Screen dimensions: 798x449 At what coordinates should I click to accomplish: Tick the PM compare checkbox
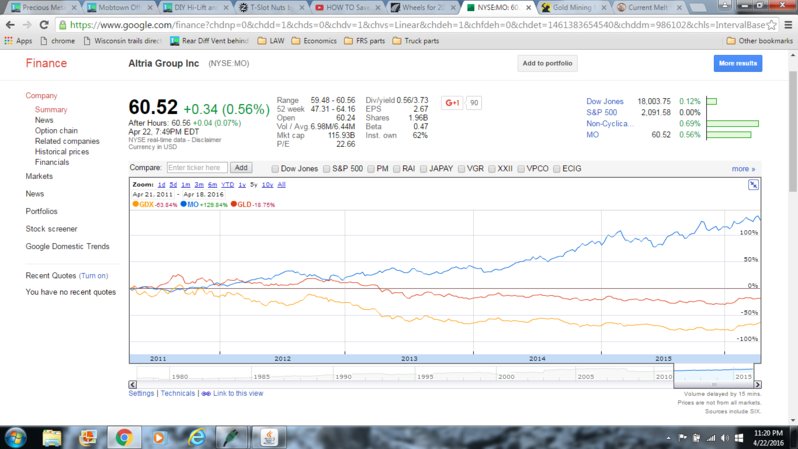tap(370, 169)
